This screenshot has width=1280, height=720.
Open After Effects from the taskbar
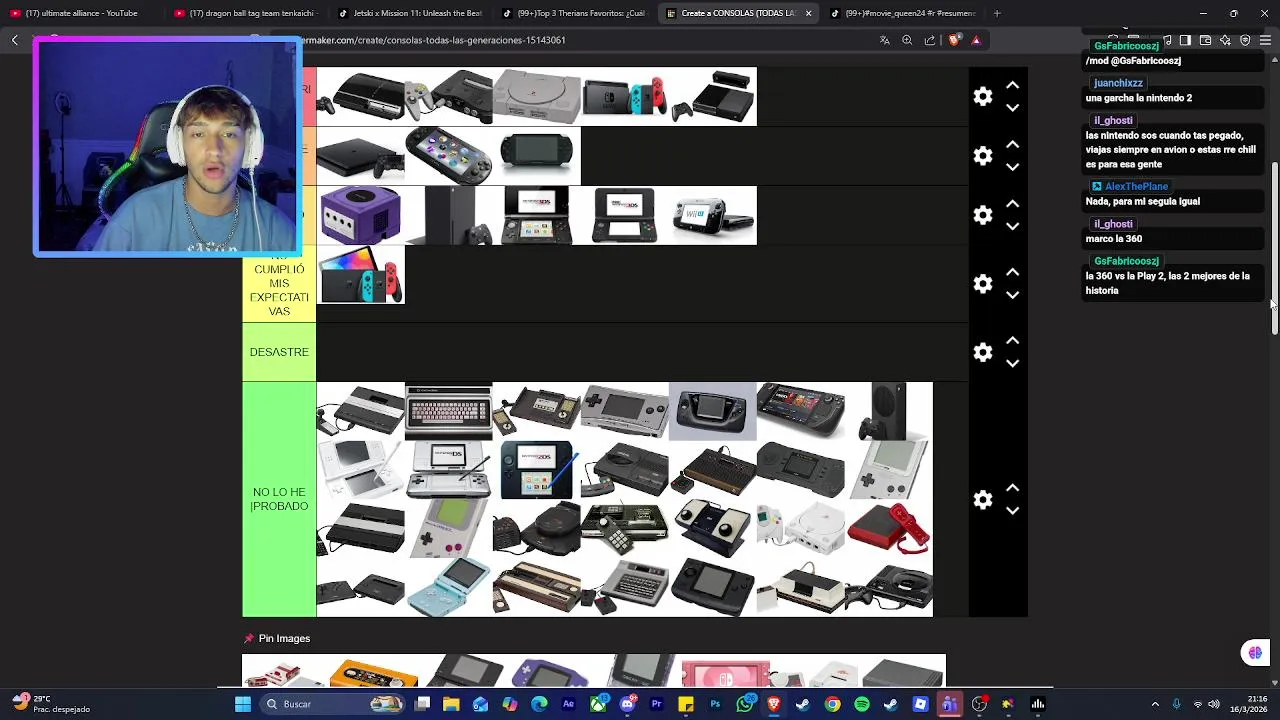(568, 704)
